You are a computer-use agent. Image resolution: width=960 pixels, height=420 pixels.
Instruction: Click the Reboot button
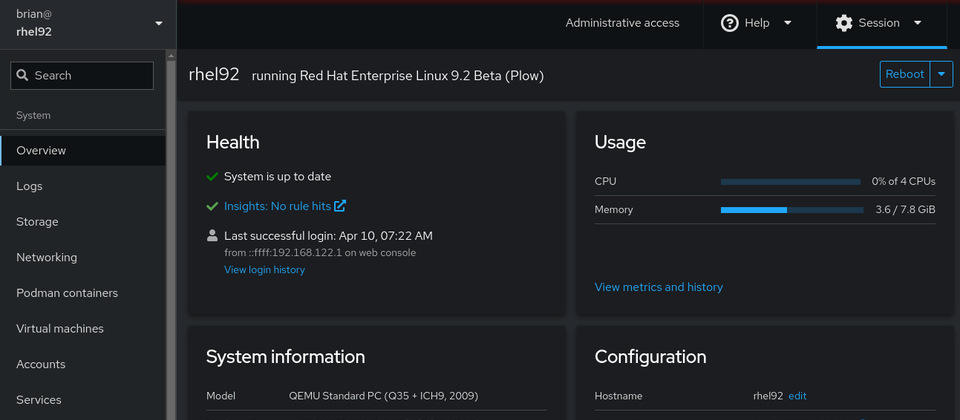coord(905,74)
